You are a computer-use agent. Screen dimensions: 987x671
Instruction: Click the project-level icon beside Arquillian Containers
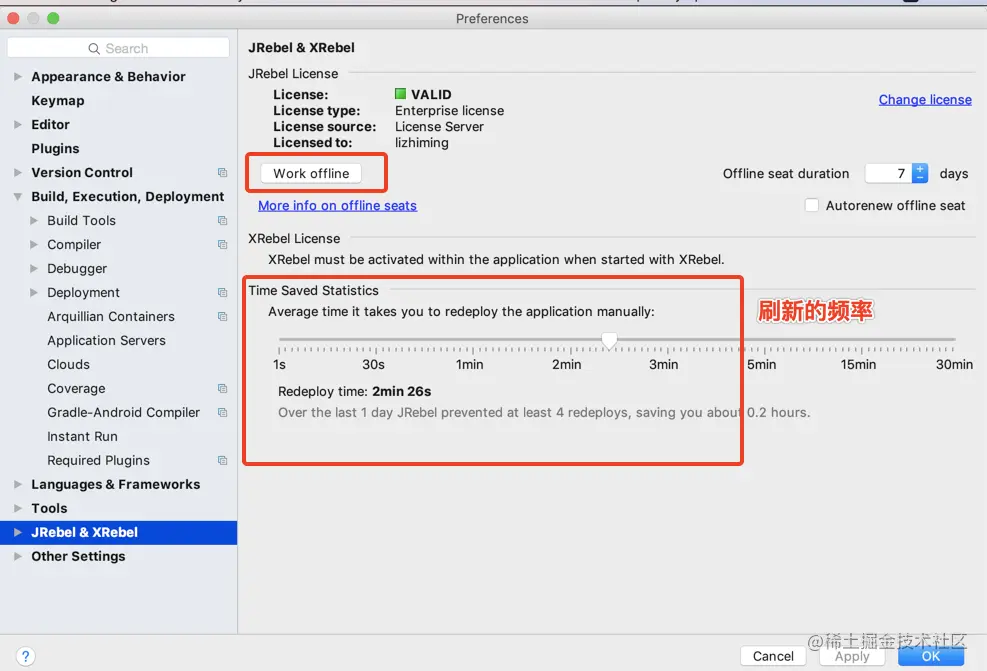(222, 316)
